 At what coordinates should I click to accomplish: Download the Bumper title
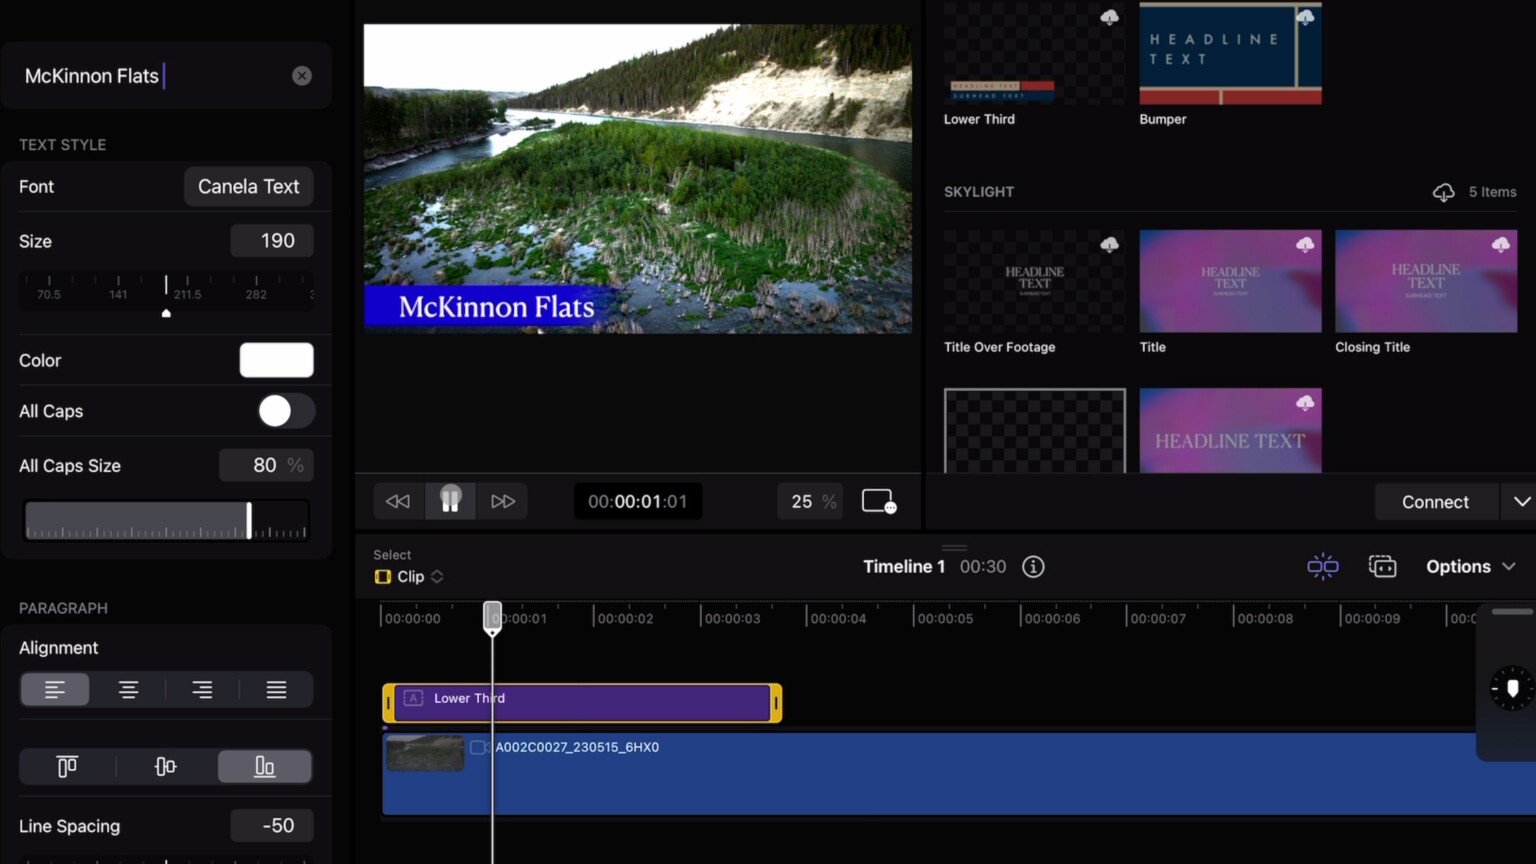point(1305,17)
